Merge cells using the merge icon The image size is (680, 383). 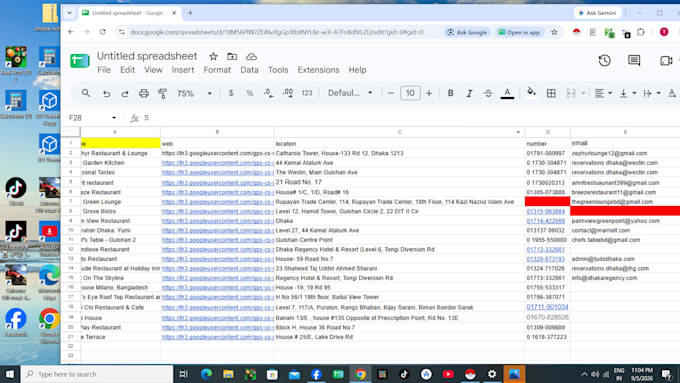tap(571, 93)
